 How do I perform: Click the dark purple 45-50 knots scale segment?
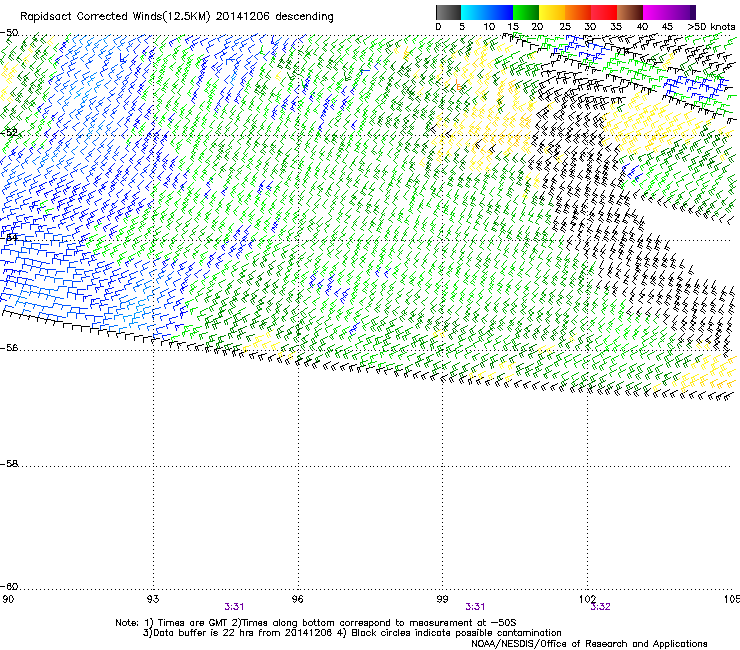tap(682, 12)
